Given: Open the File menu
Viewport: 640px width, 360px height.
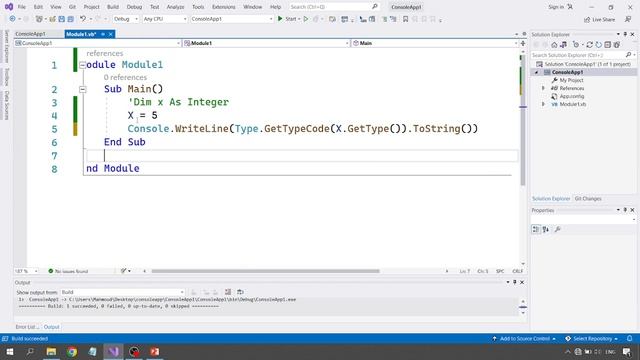Looking at the screenshot, I should coord(22,7).
